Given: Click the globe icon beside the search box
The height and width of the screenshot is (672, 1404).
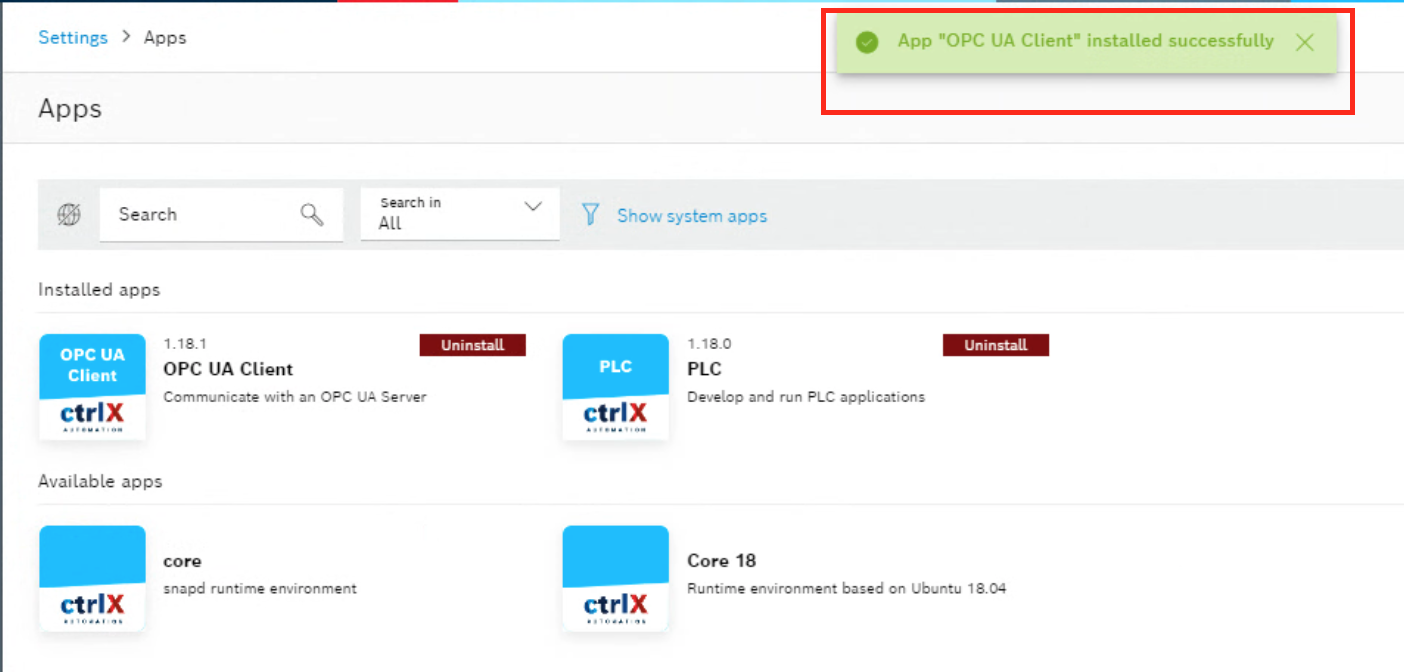Looking at the screenshot, I should click(x=69, y=214).
